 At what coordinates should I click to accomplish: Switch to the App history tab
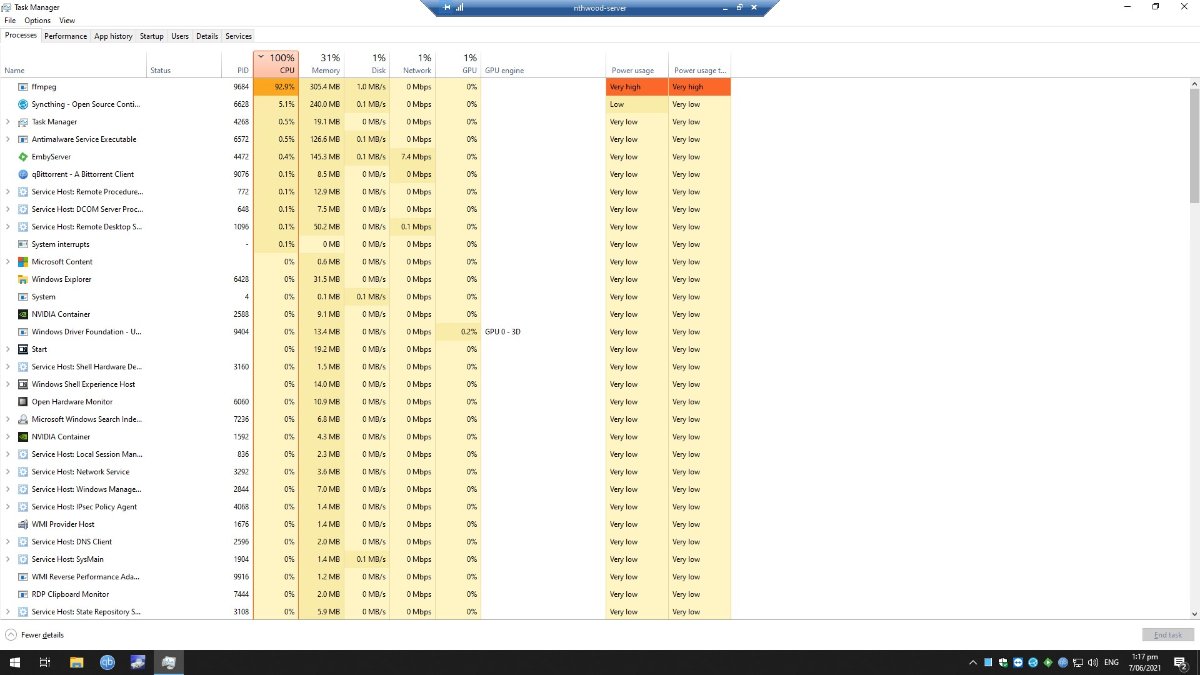[113, 36]
